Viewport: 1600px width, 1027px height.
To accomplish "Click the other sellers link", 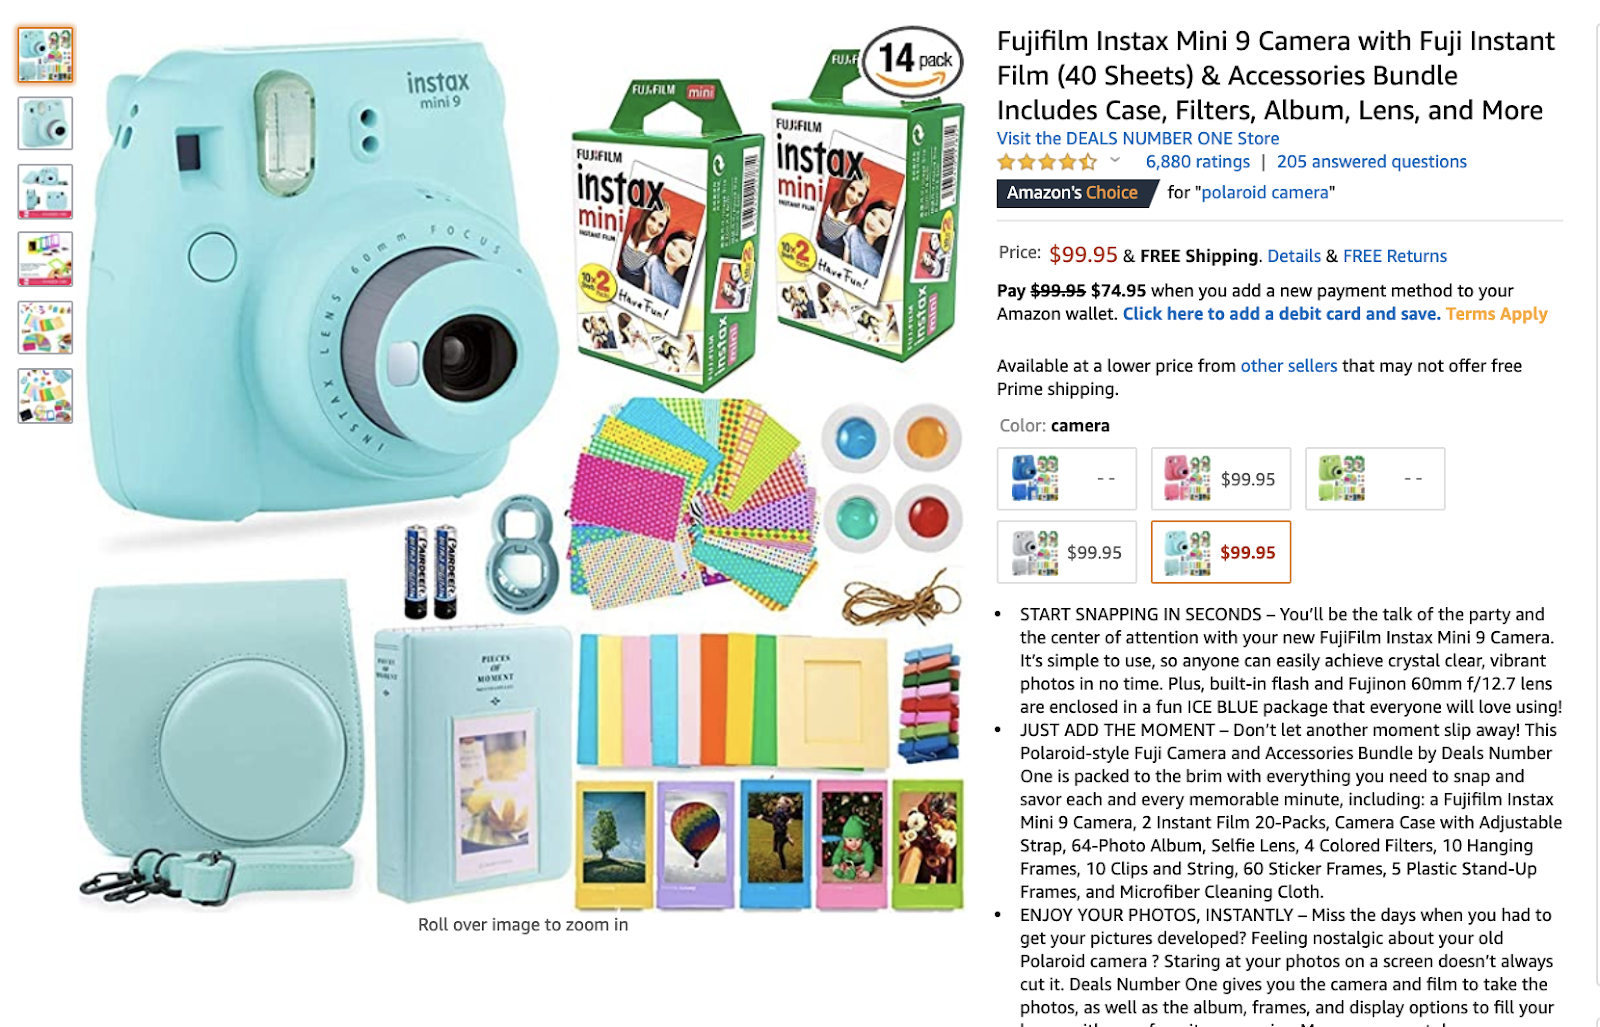I will click(x=1288, y=366).
